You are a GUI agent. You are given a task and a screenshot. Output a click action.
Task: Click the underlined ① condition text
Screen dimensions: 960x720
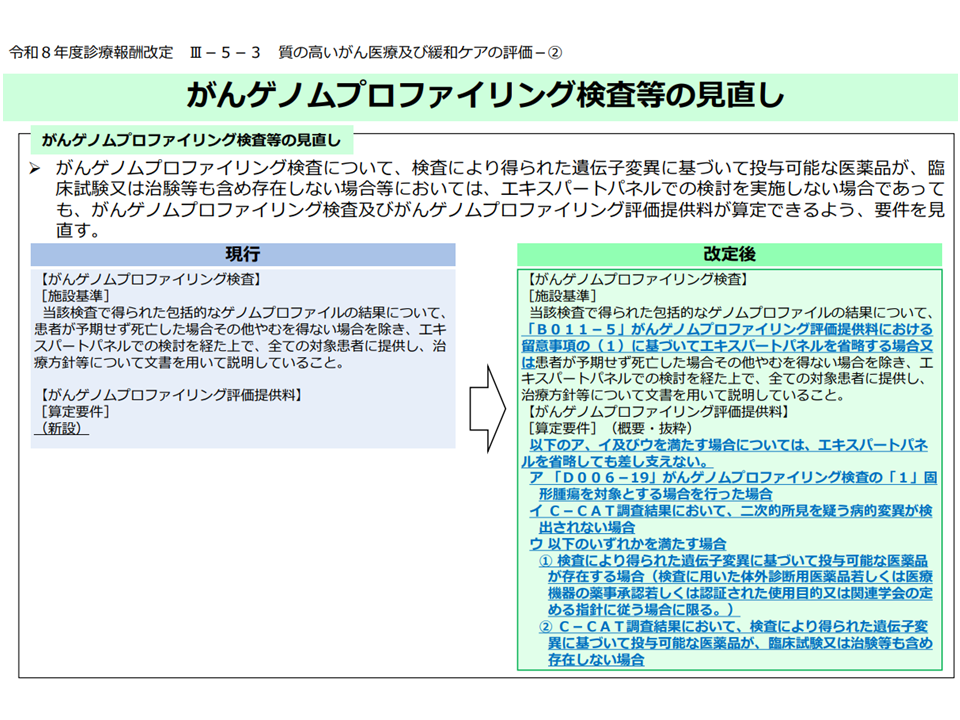[x=735, y=560]
